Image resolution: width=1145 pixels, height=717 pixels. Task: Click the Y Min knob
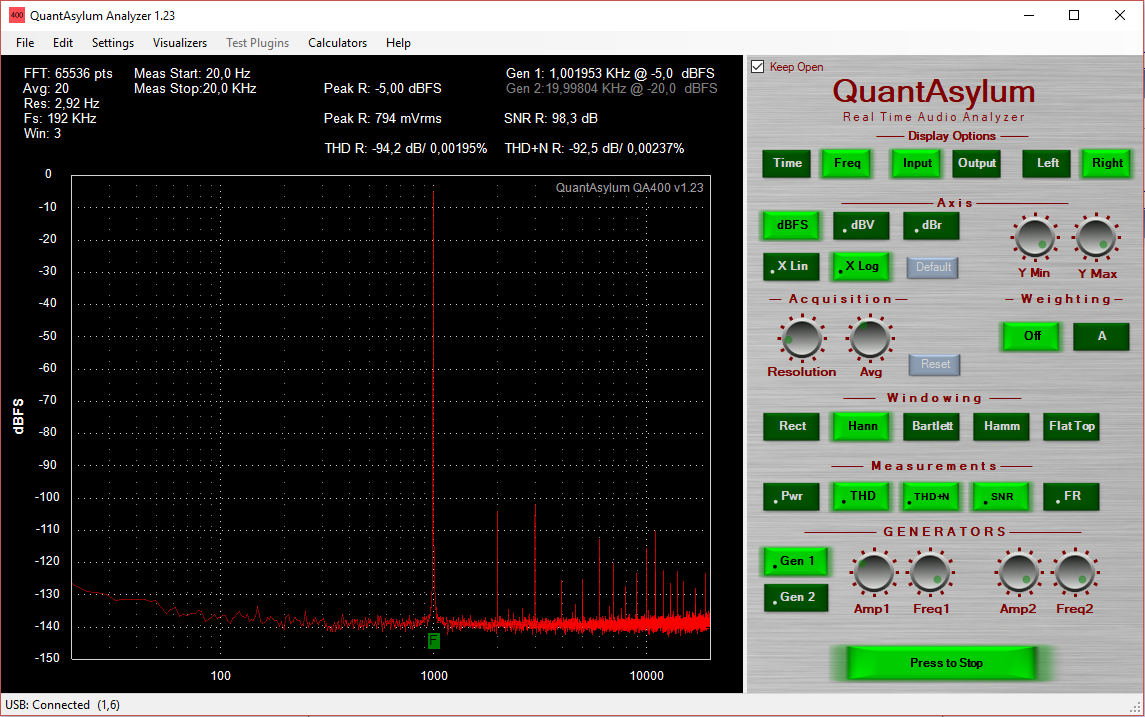(1035, 237)
